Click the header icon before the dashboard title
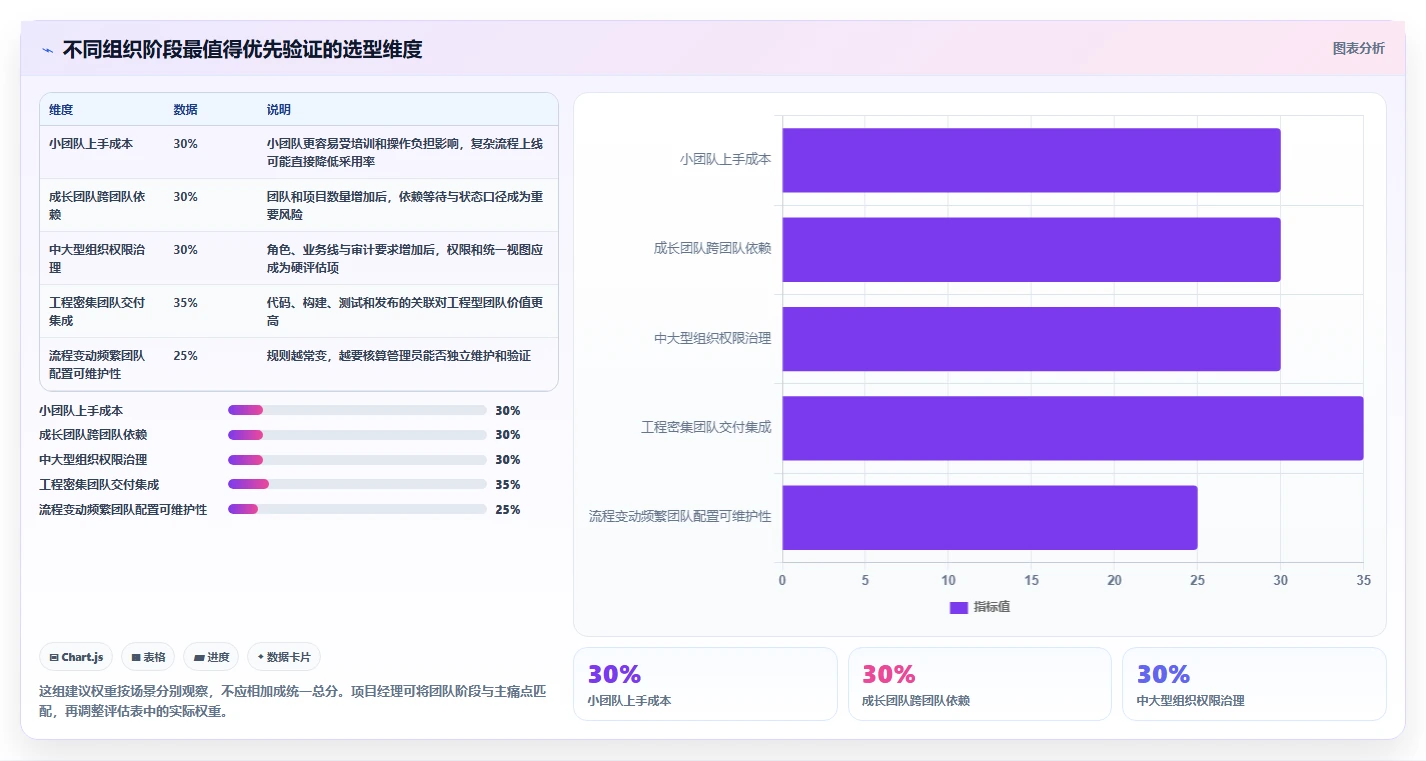The width and height of the screenshot is (1426, 761). point(47,50)
